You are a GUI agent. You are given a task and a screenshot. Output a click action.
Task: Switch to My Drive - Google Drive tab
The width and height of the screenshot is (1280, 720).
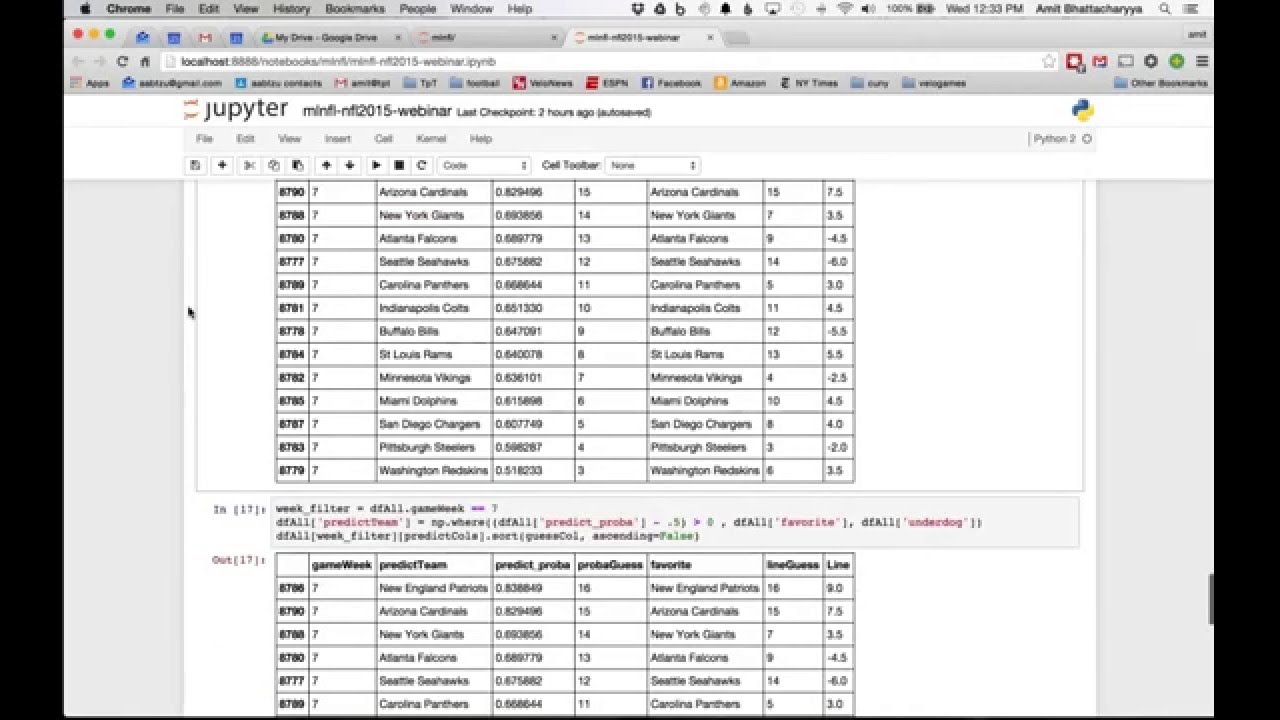(326, 38)
